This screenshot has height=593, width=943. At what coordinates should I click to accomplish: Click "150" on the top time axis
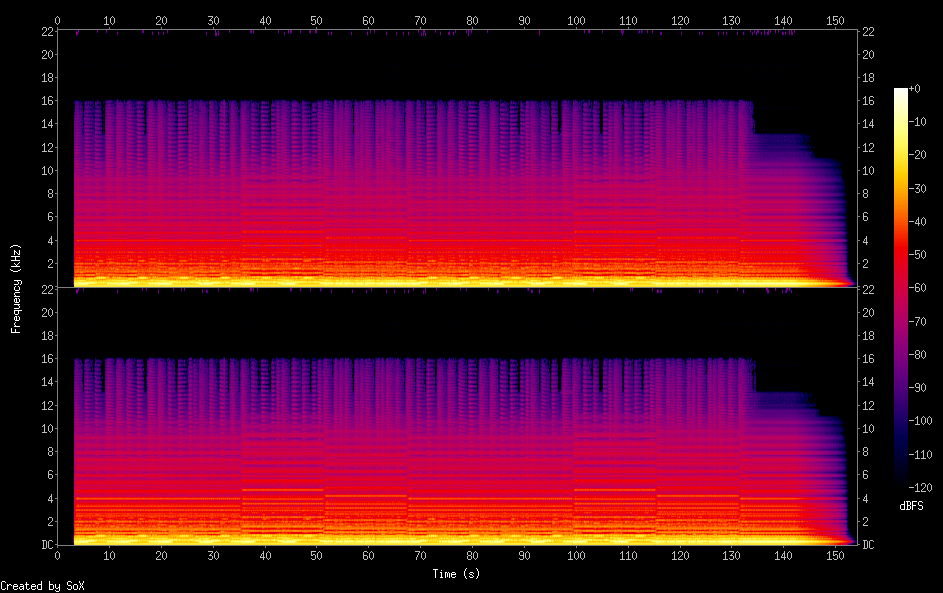coord(835,20)
